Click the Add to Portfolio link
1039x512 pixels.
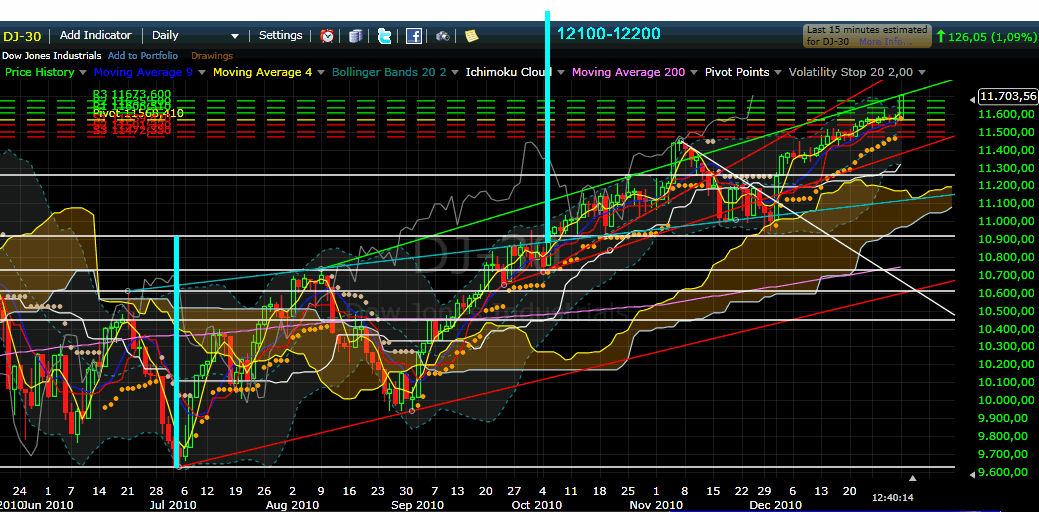pyautogui.click(x=143, y=56)
